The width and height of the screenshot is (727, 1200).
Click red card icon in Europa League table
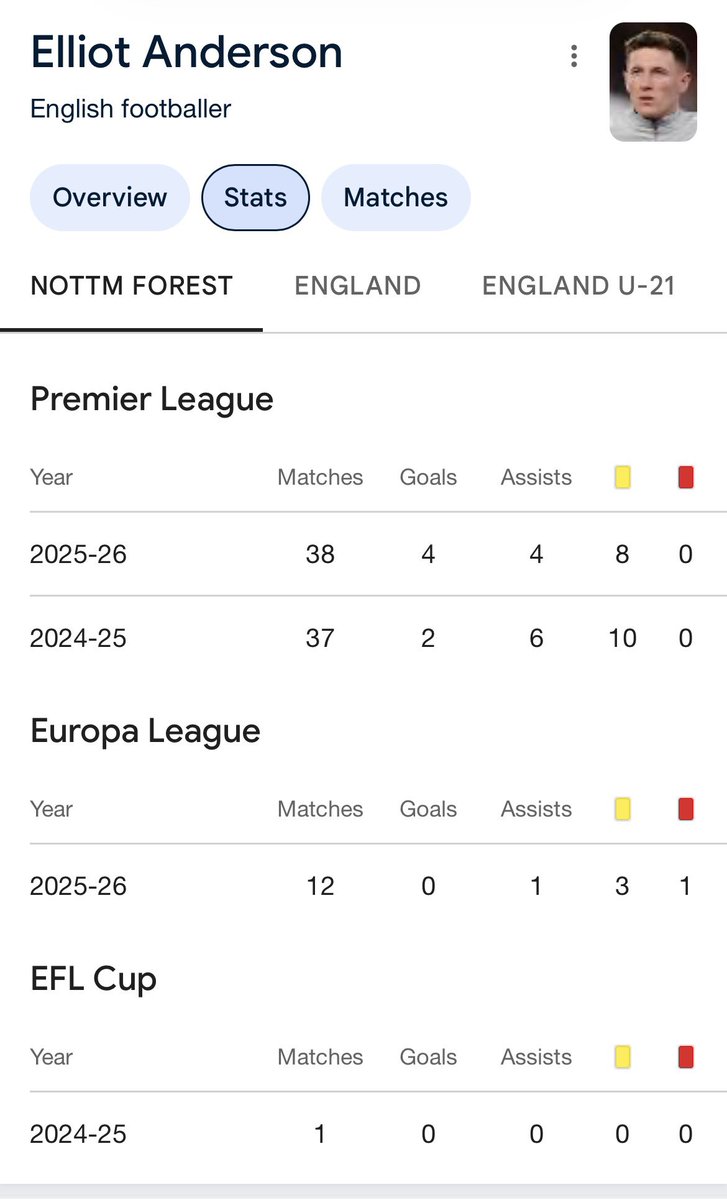pos(685,809)
